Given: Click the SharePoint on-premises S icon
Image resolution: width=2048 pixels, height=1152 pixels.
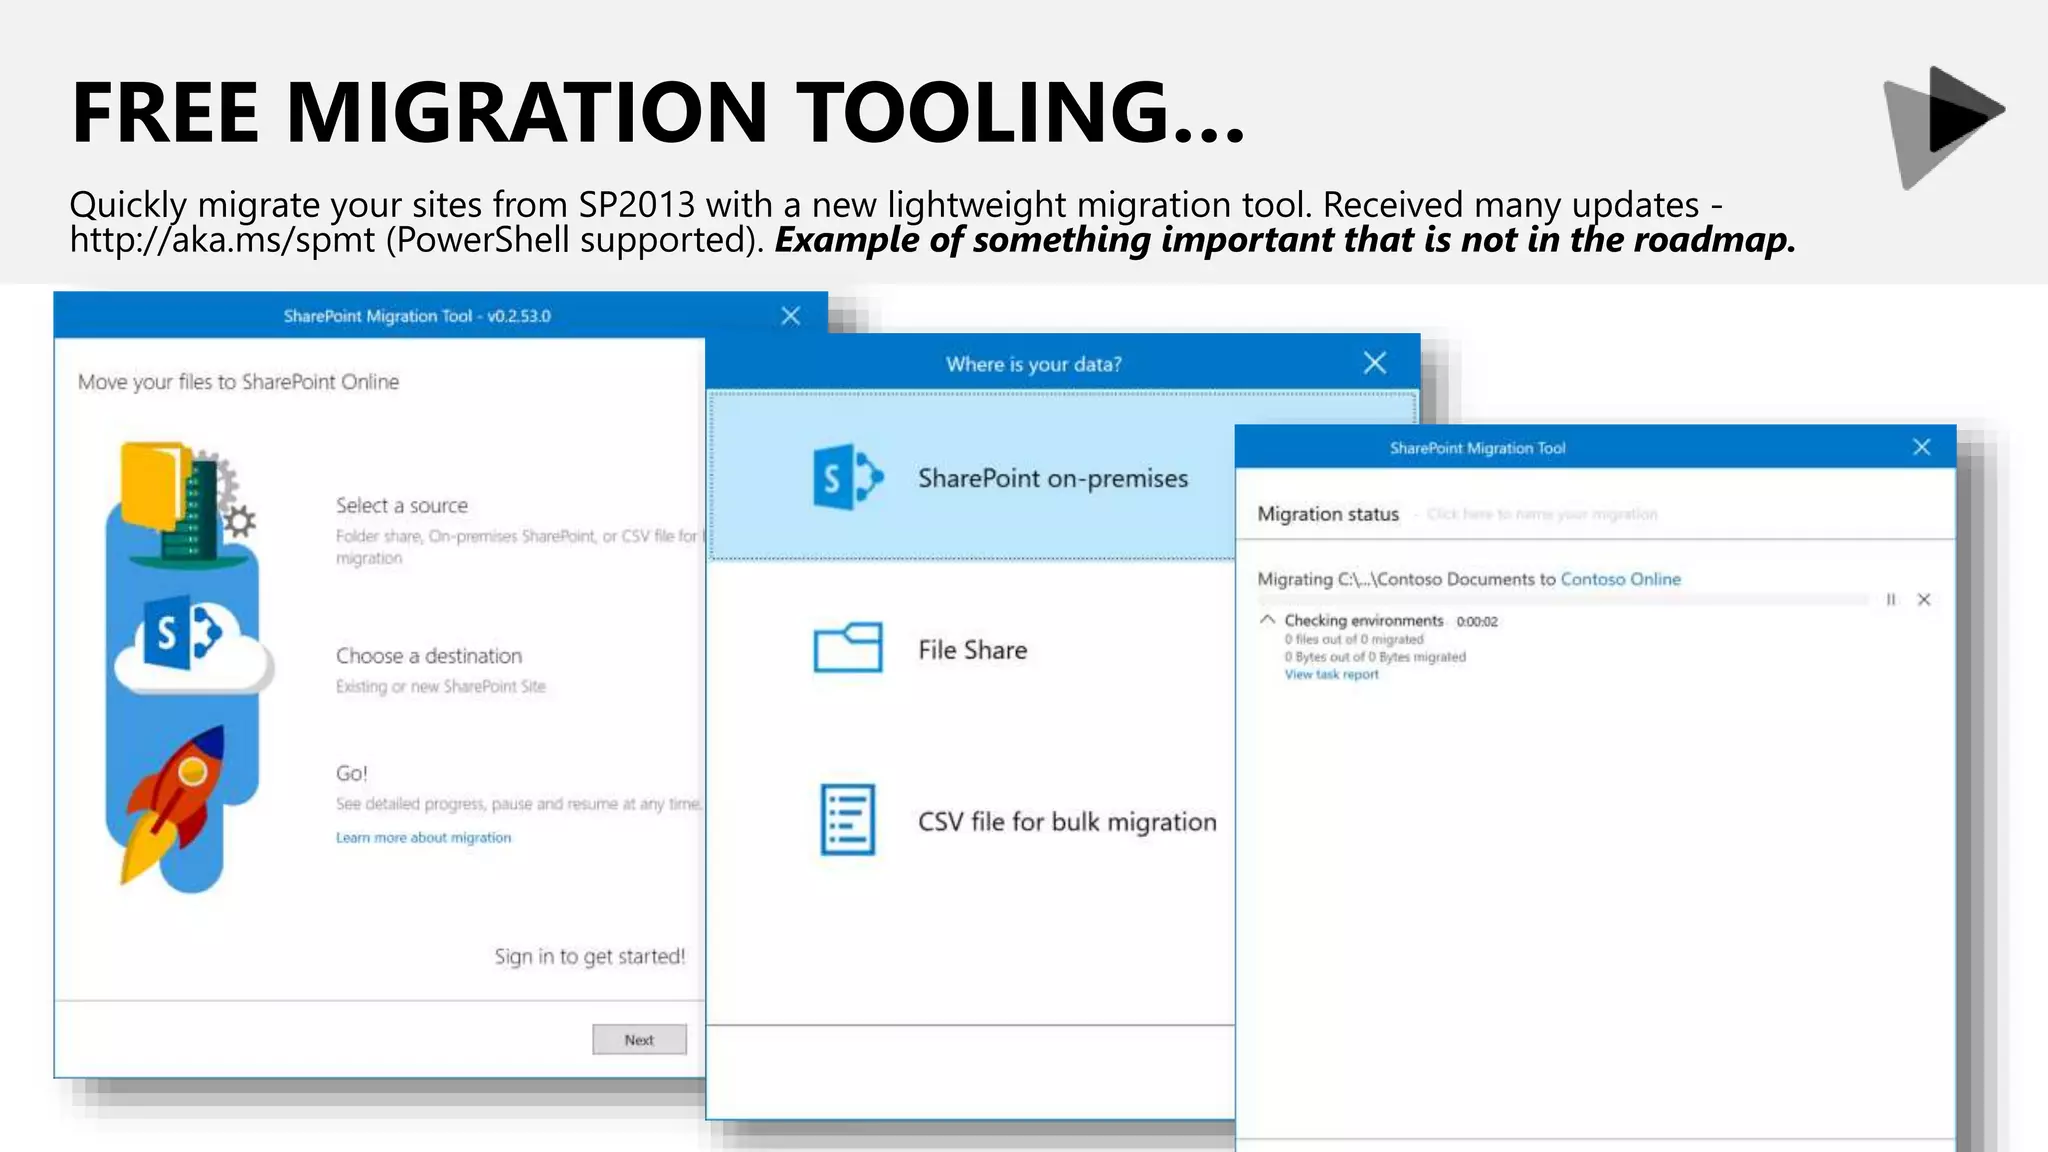Looking at the screenshot, I should tap(848, 477).
